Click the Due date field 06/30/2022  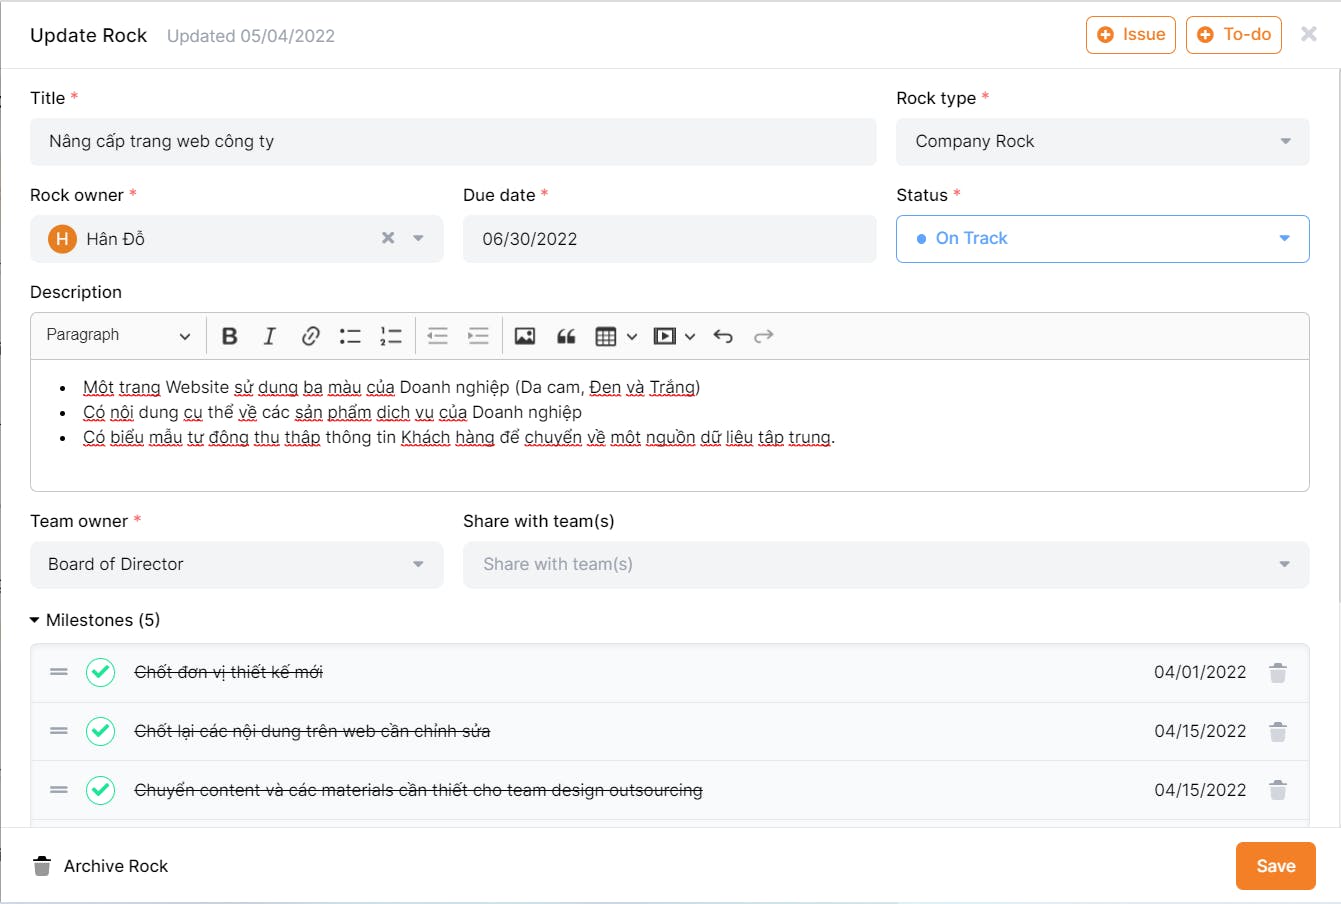(669, 239)
